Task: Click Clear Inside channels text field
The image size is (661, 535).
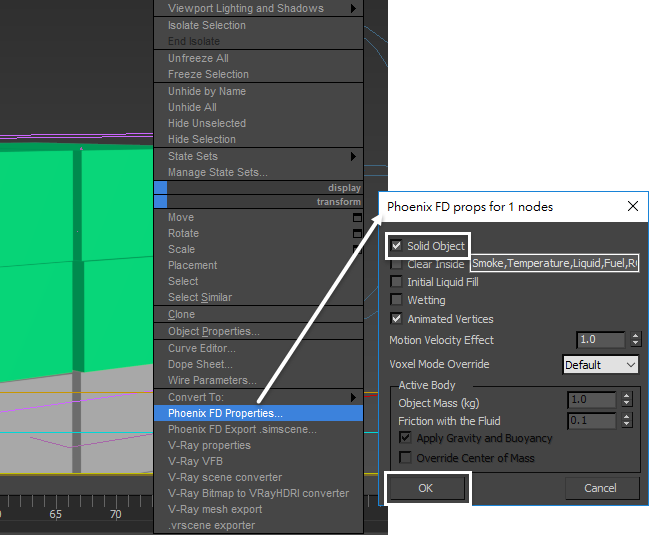Action: [554, 263]
